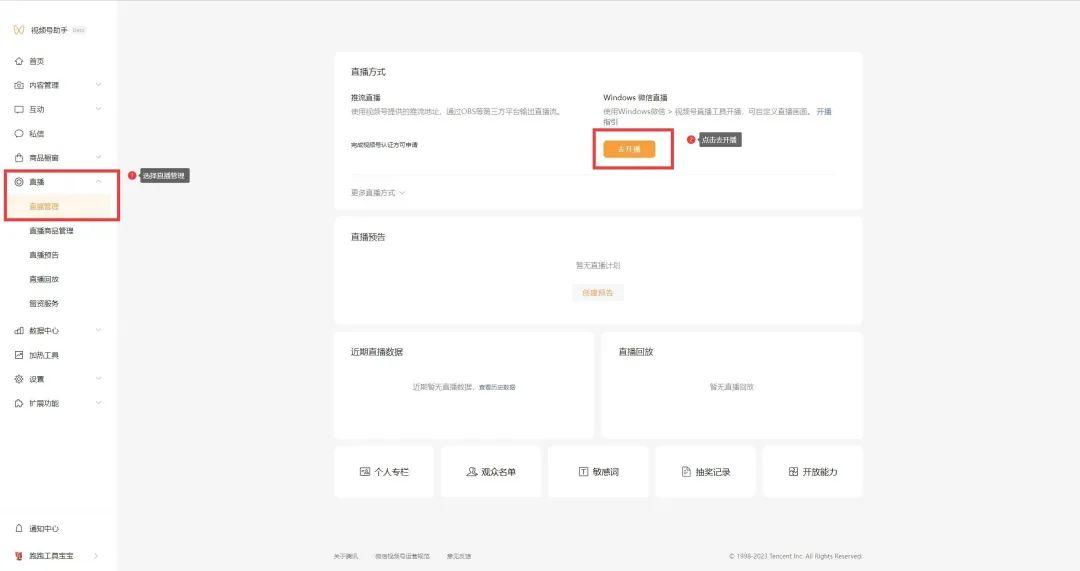This screenshot has width=1080, height=571.
Task: Click the 创建预告 button under 直播预告
Action: coord(597,293)
